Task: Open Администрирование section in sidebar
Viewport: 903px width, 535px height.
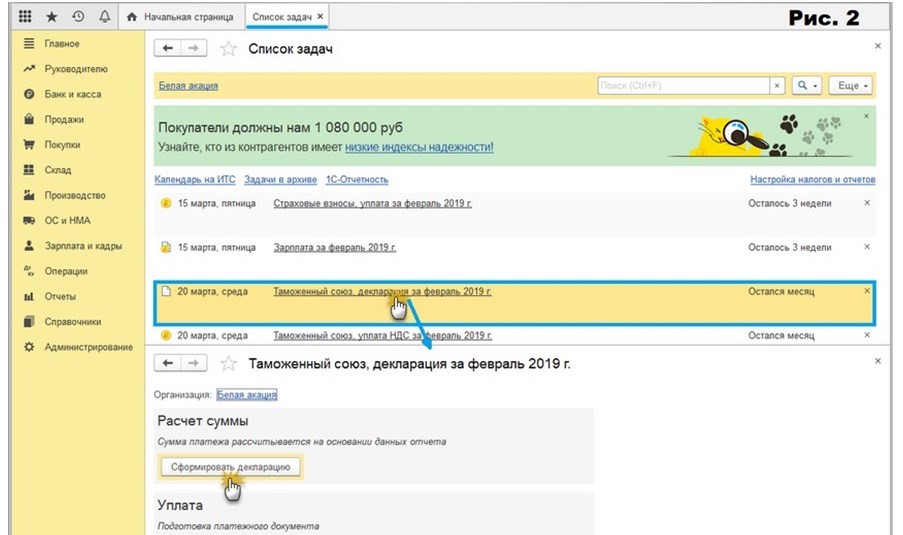Action: tap(88, 346)
